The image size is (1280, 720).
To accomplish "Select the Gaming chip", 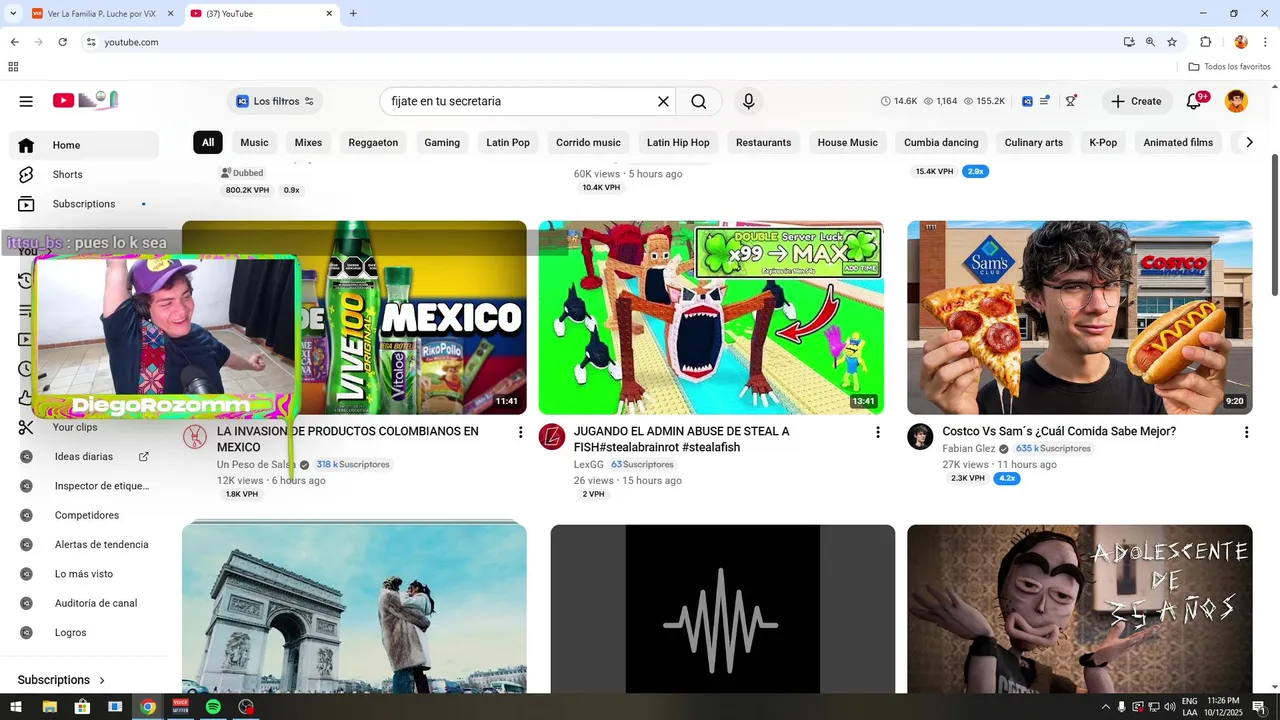I will point(442,142).
